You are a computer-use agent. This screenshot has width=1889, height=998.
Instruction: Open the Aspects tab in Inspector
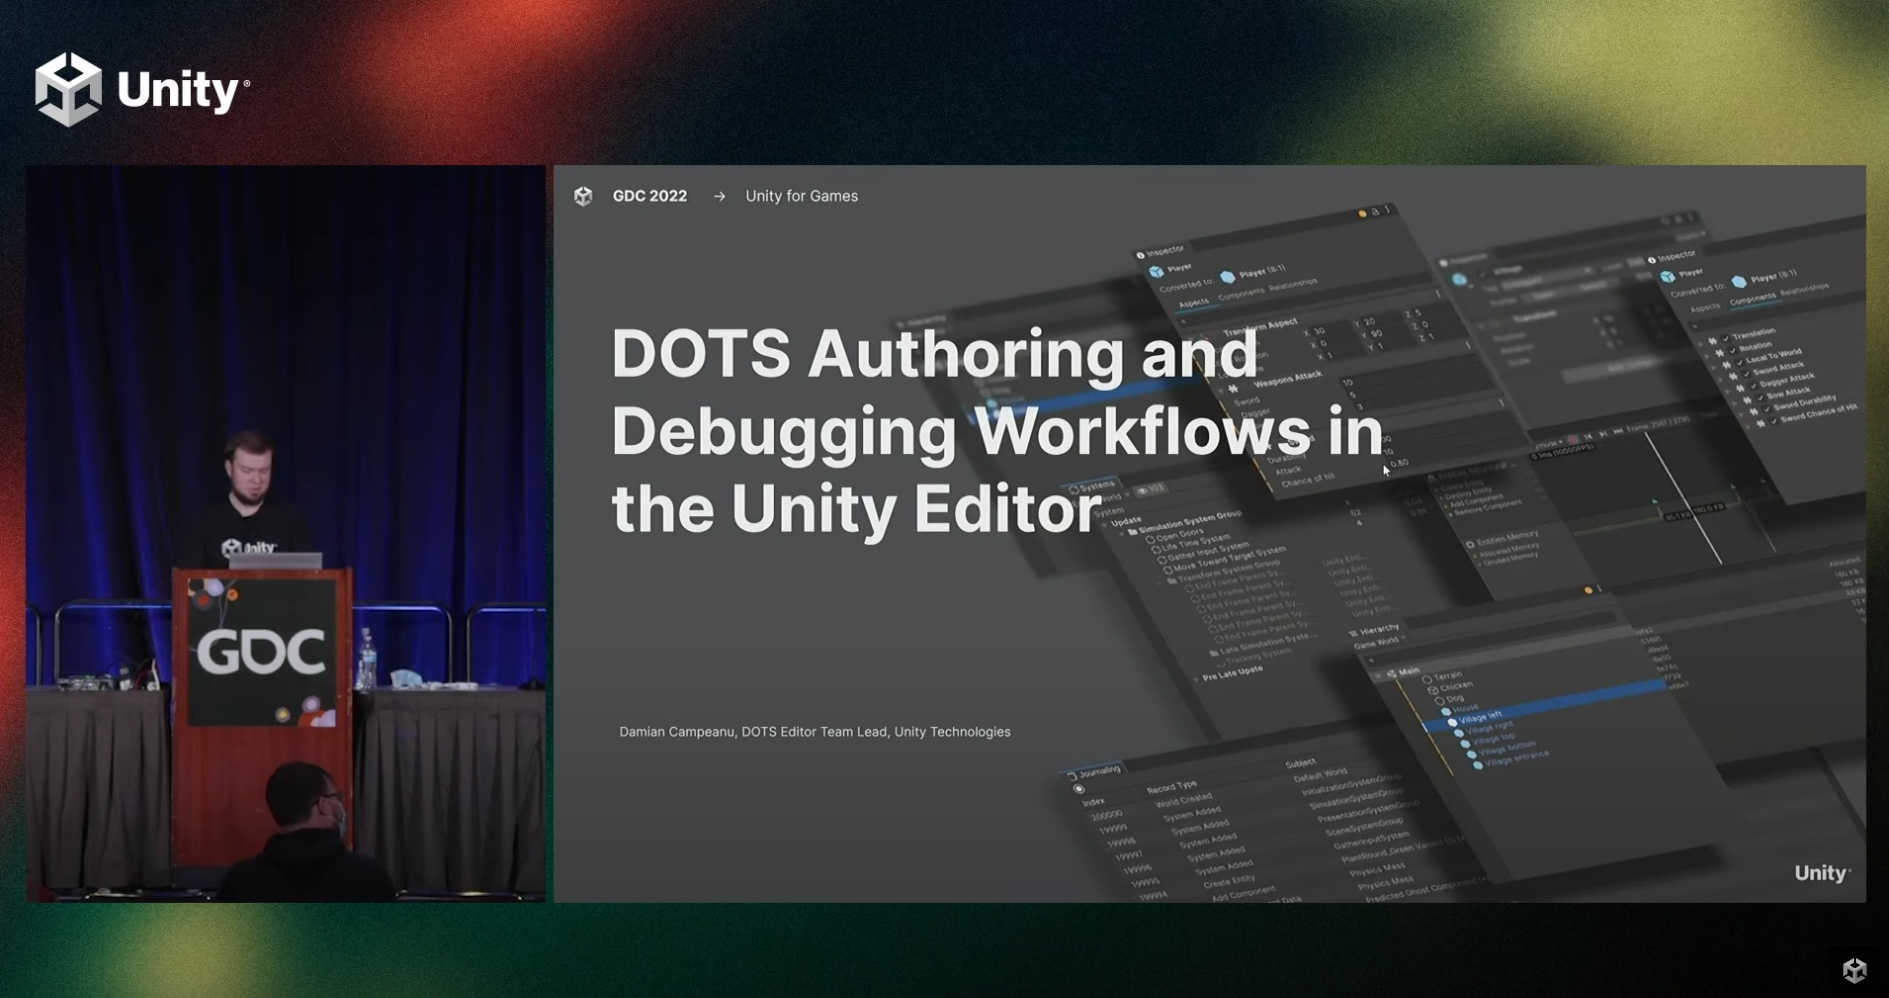[1195, 303]
